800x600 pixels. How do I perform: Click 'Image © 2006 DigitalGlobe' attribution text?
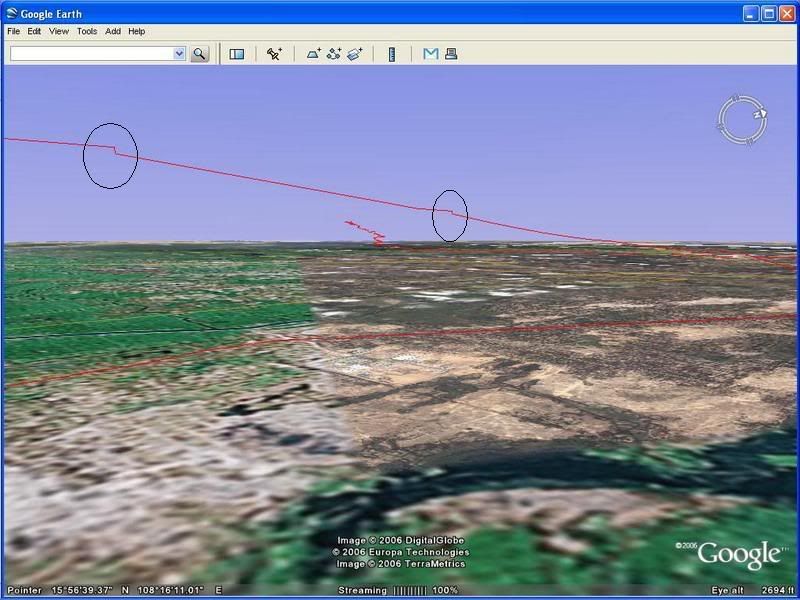pyautogui.click(x=401, y=540)
